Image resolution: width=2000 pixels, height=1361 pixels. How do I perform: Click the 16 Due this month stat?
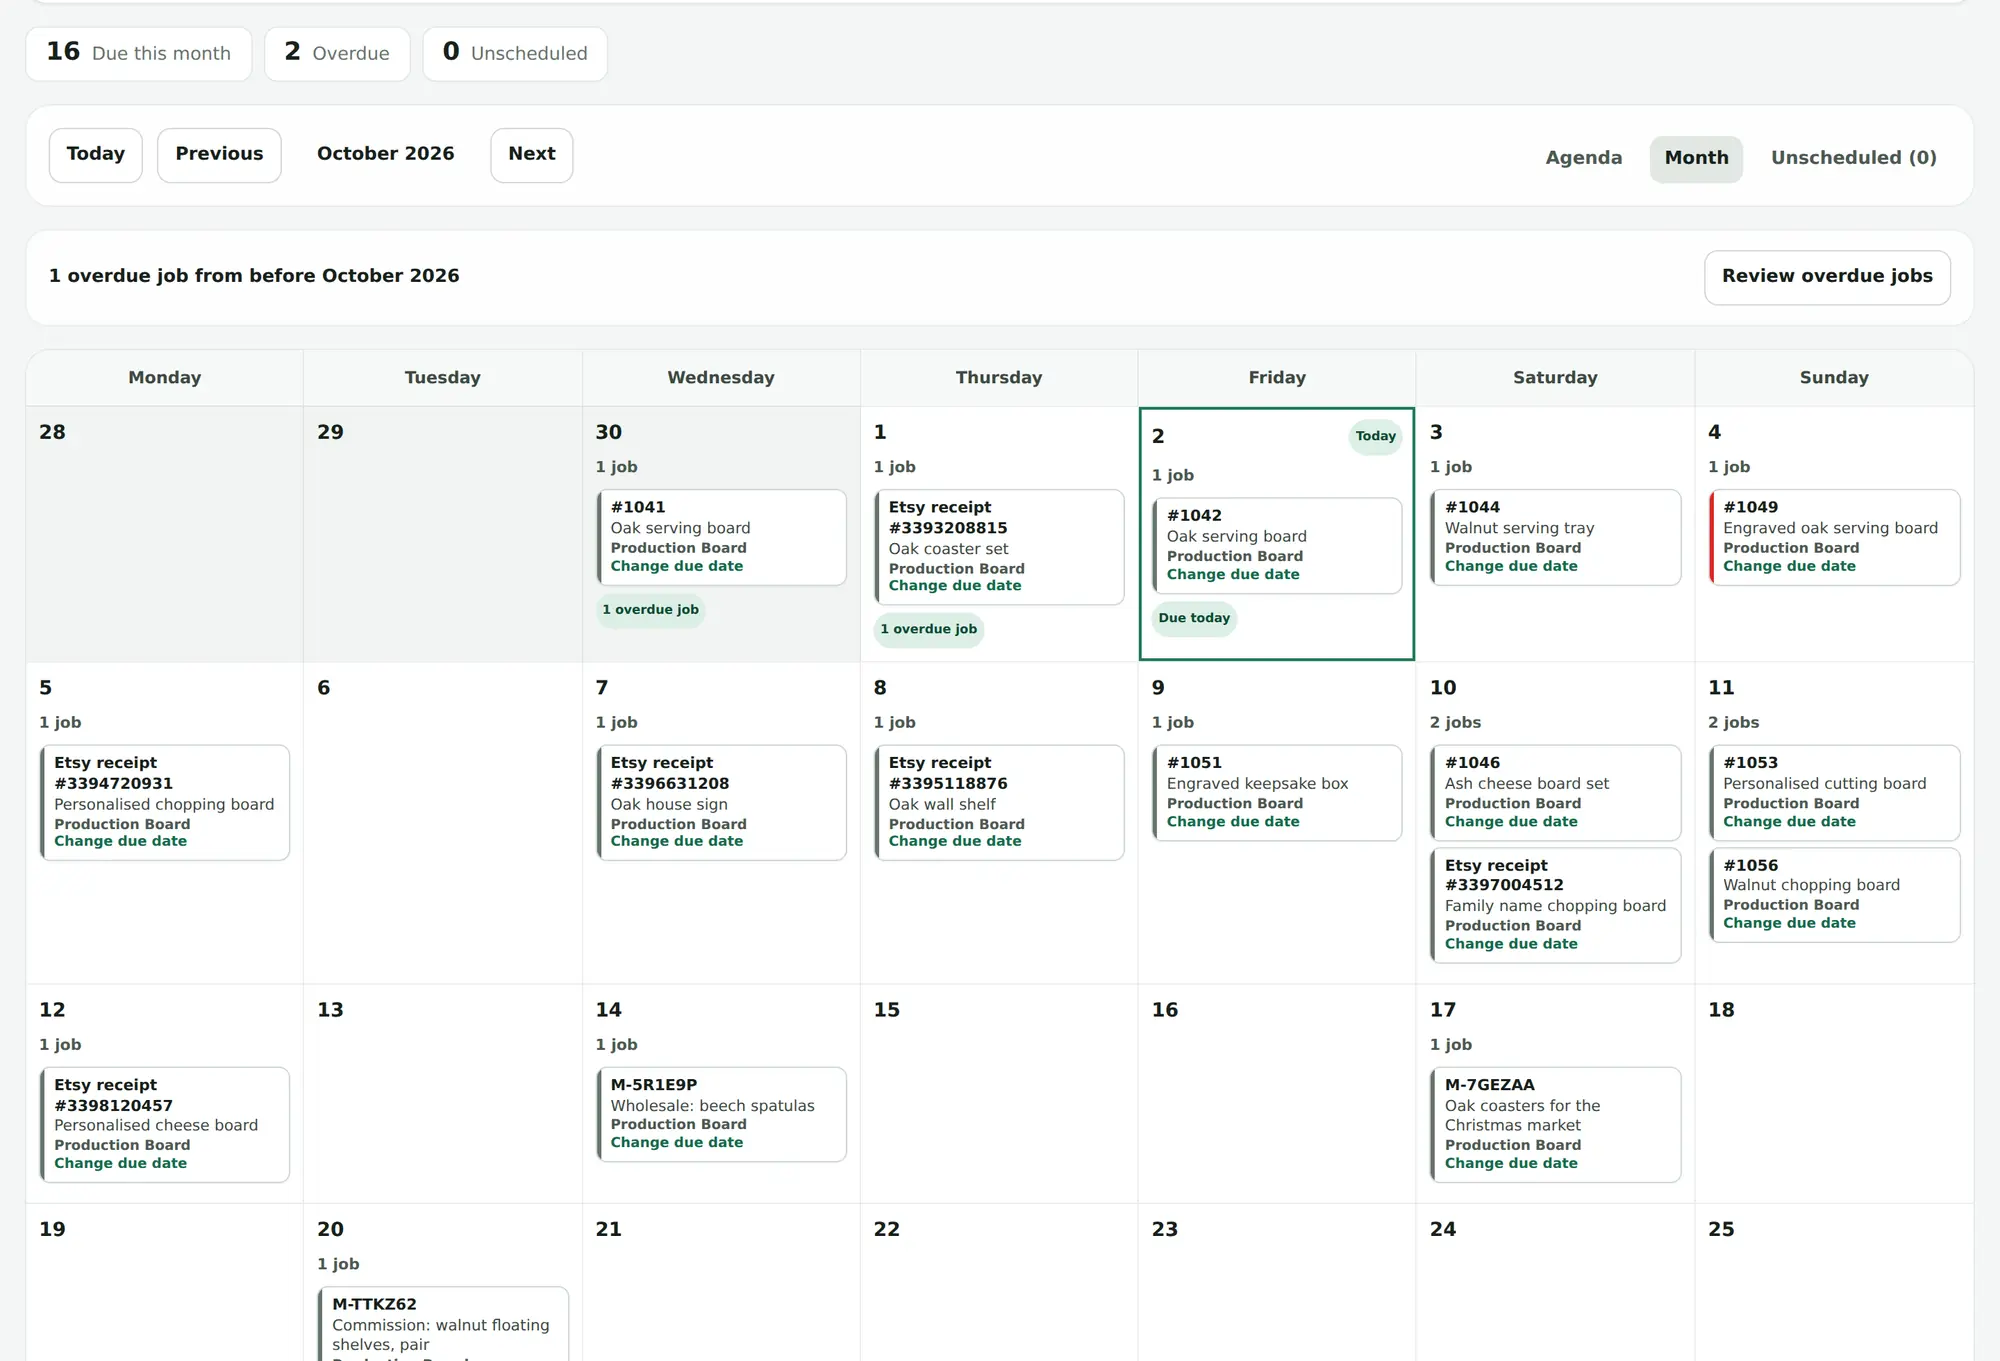(139, 53)
